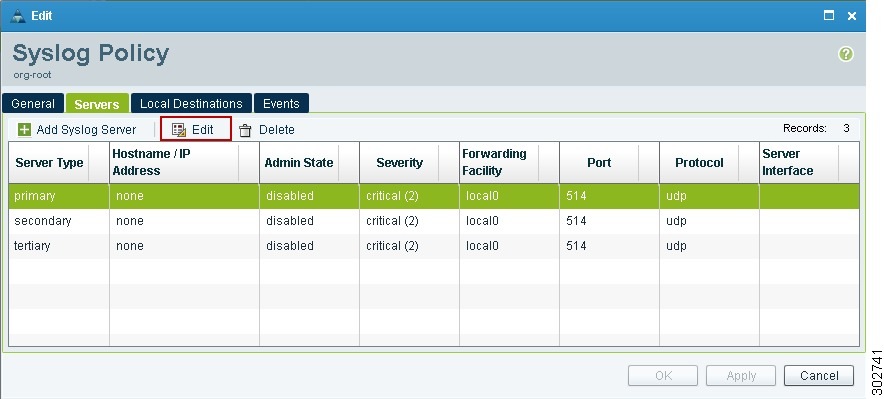Click the empty Server Interface cell of primary row
The image size is (884, 399).
click(810, 196)
